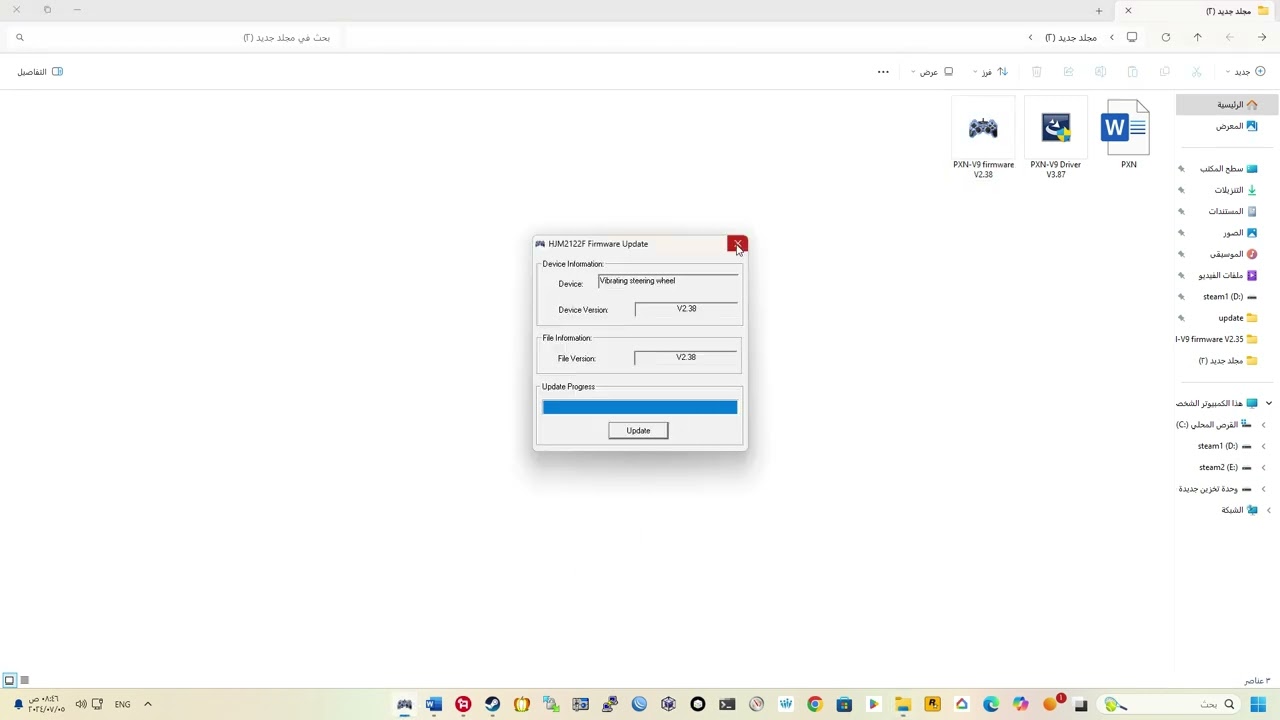Click the Refresh icon in Explorer
This screenshot has width=1280, height=720.
[1165, 38]
